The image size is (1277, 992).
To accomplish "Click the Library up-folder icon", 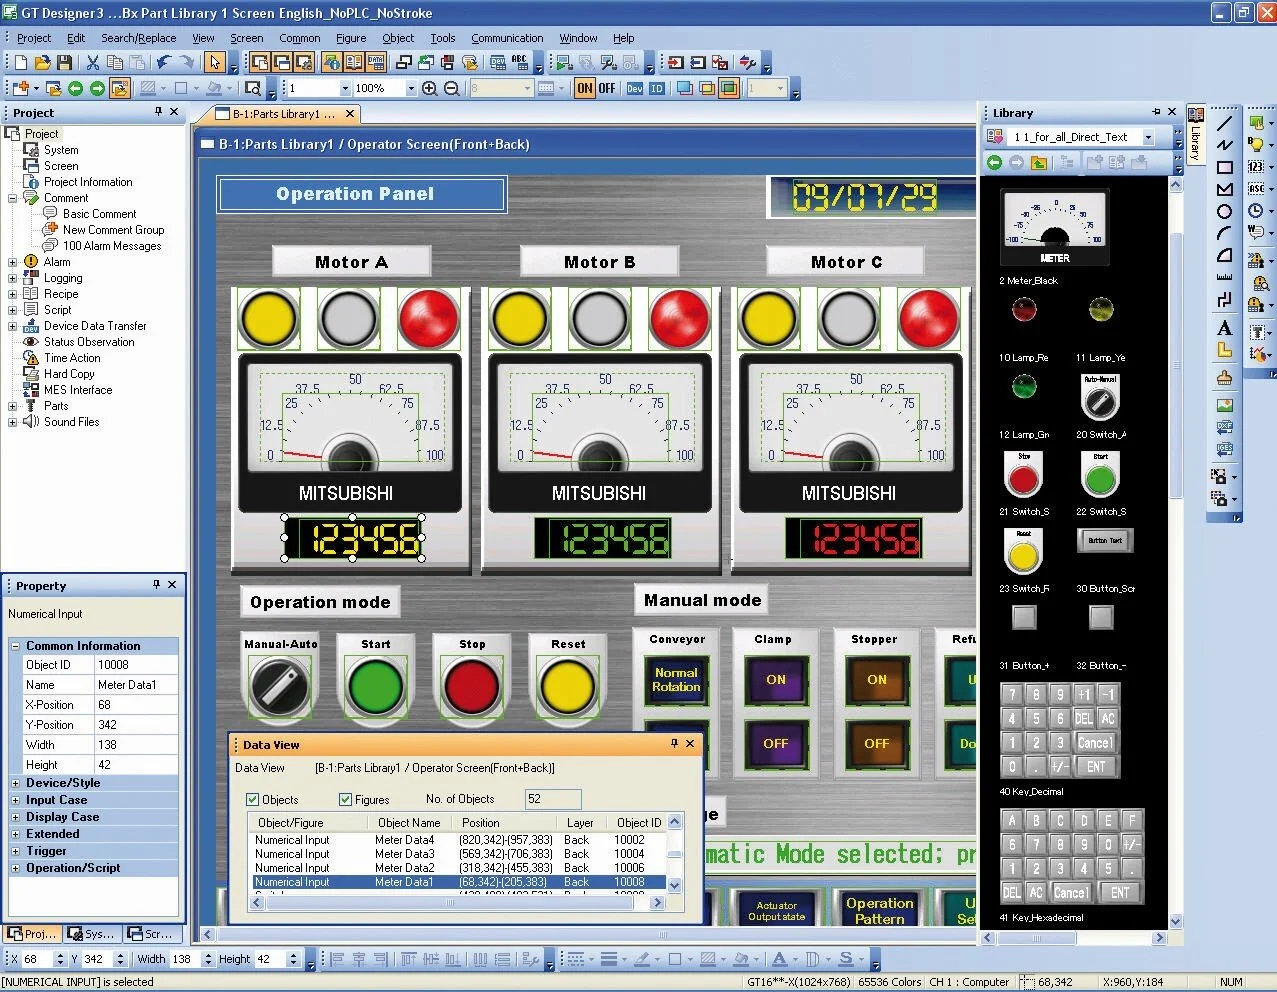I will pyautogui.click(x=1039, y=162).
